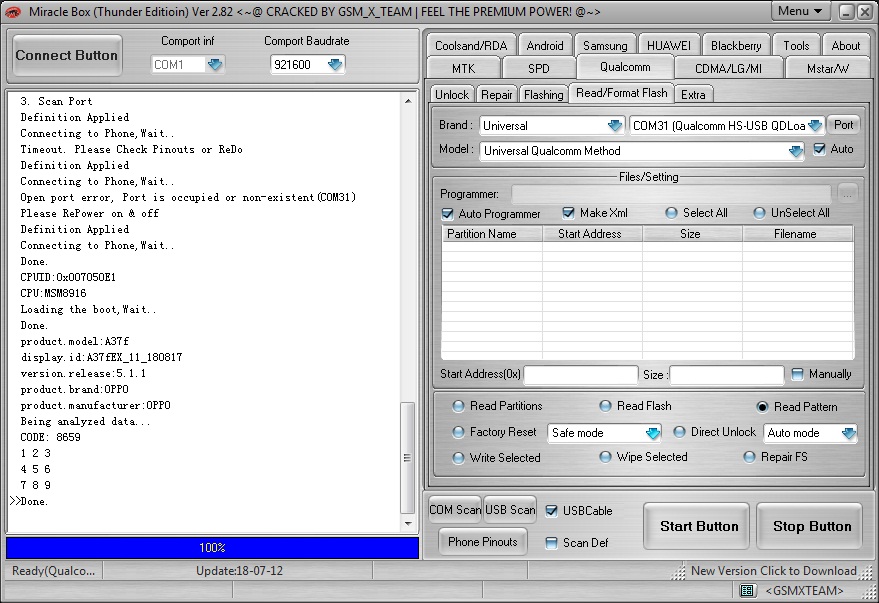Expand the Model Universal Qualcomm Method dropdown
Image resolution: width=879 pixels, height=603 pixels.
pyautogui.click(x=795, y=151)
